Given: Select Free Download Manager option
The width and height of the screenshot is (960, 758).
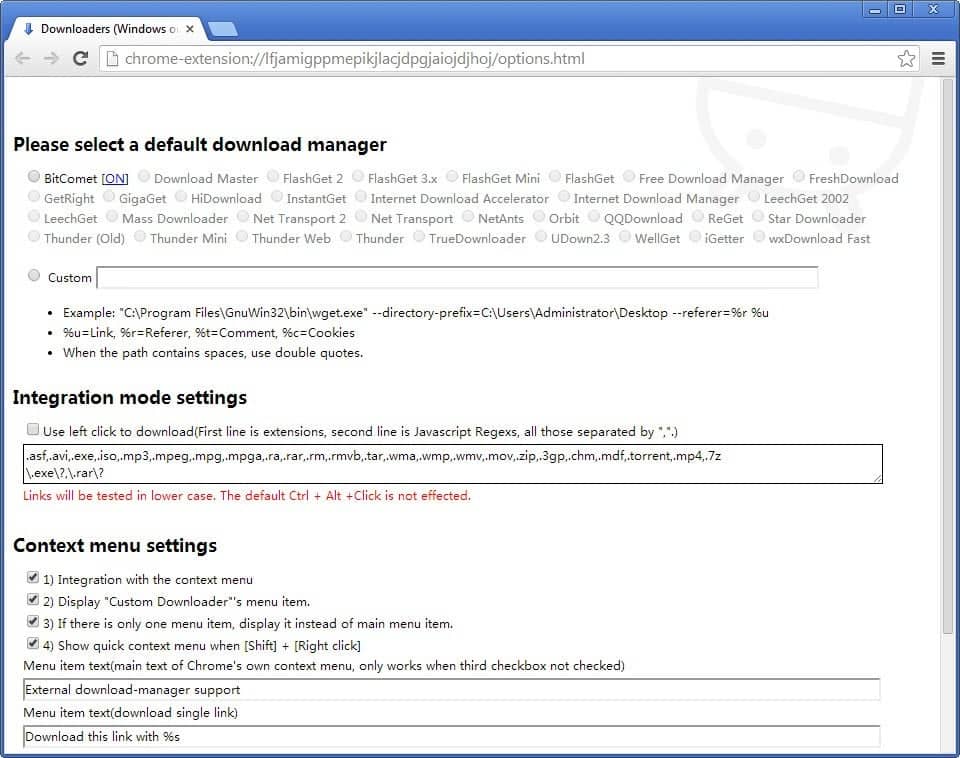Looking at the screenshot, I should click(x=629, y=176).
